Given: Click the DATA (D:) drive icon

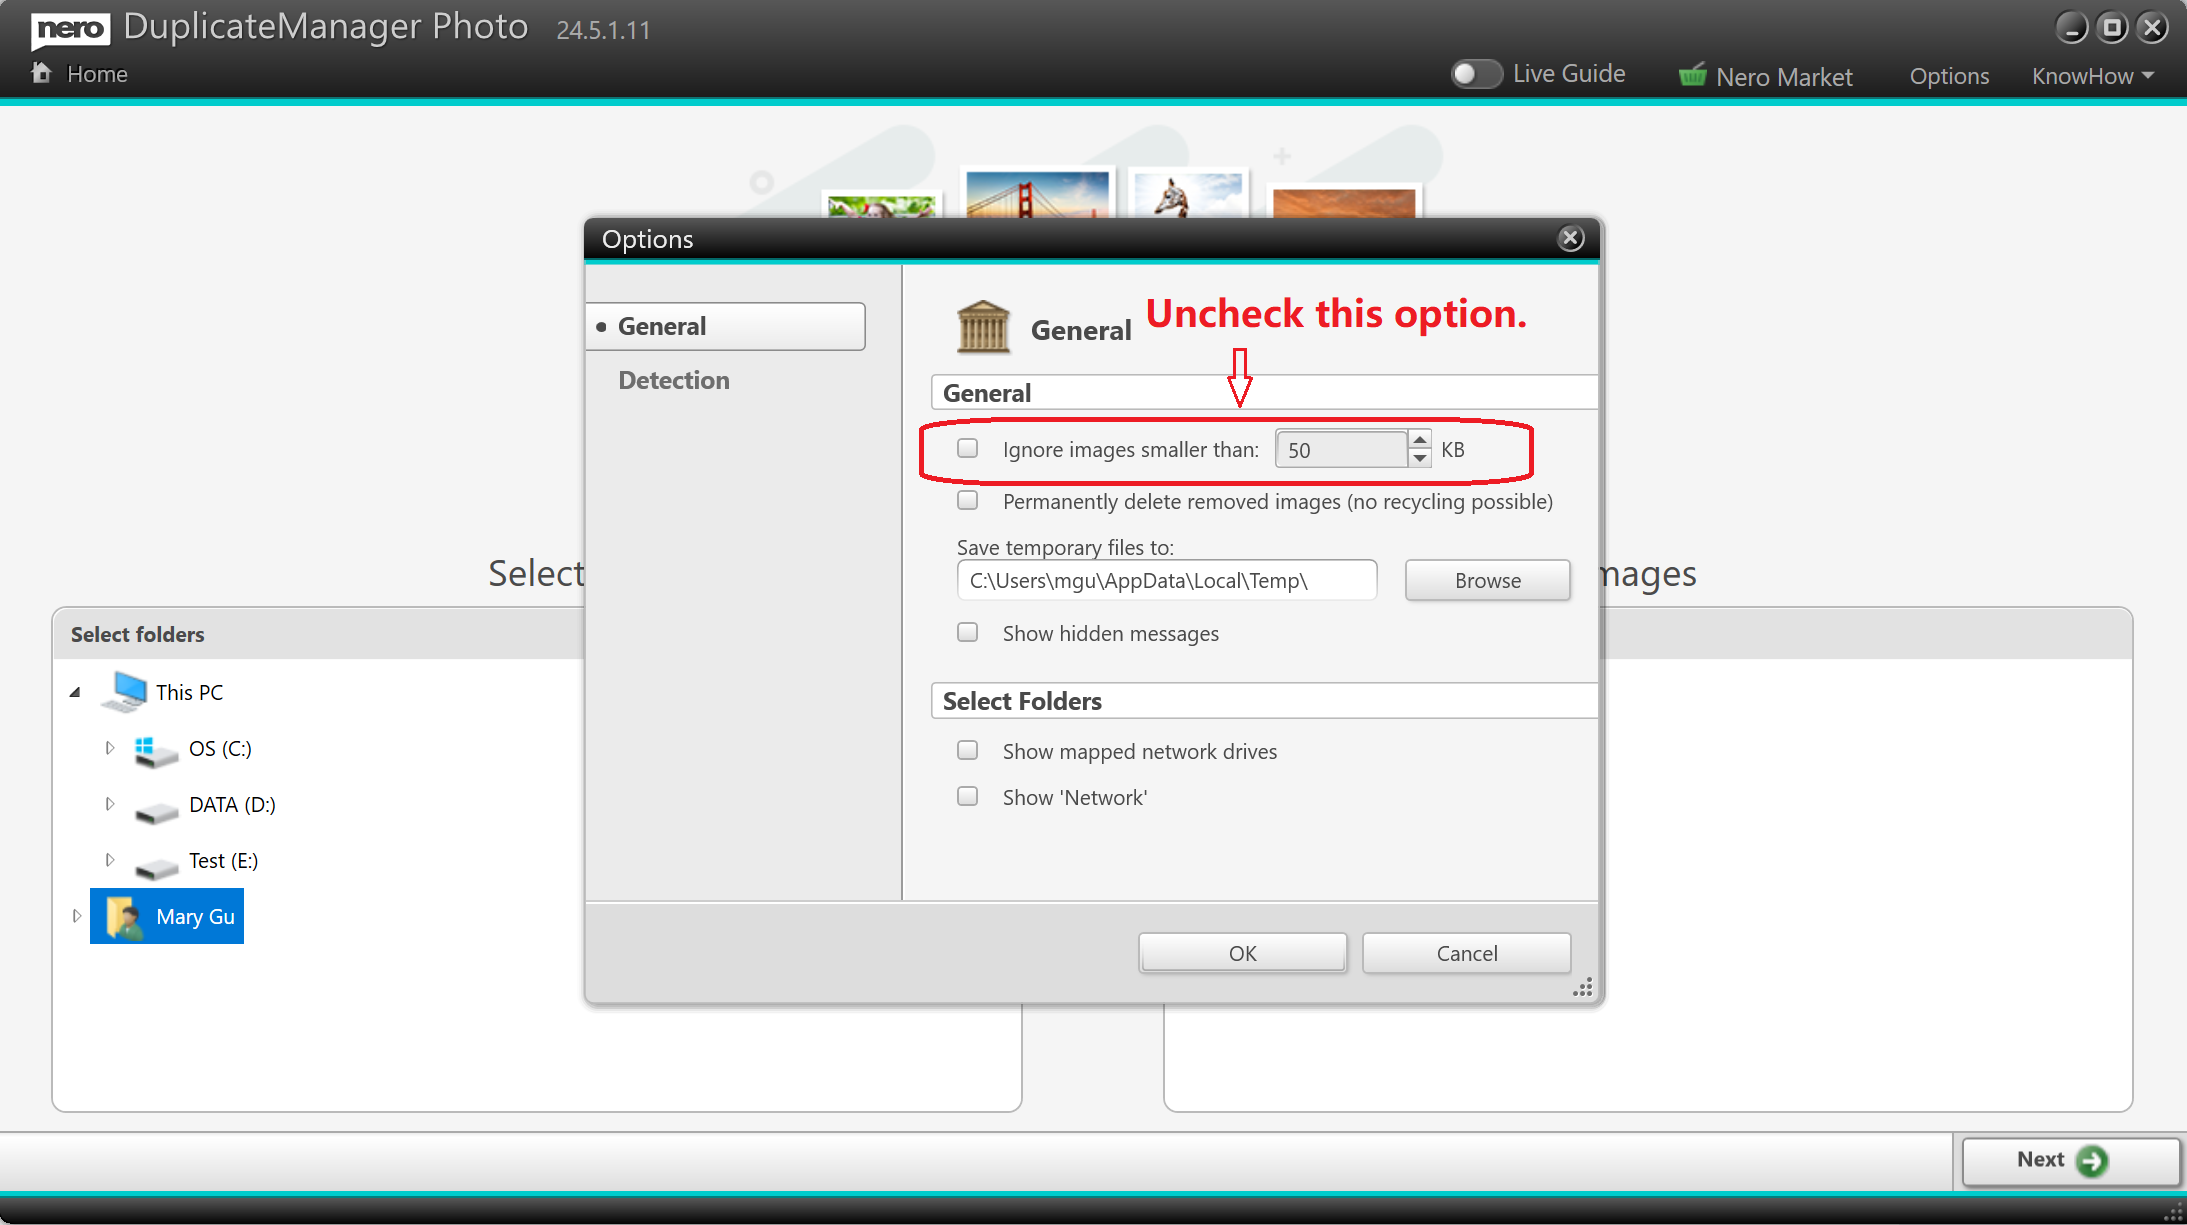Looking at the screenshot, I should pos(155,809).
